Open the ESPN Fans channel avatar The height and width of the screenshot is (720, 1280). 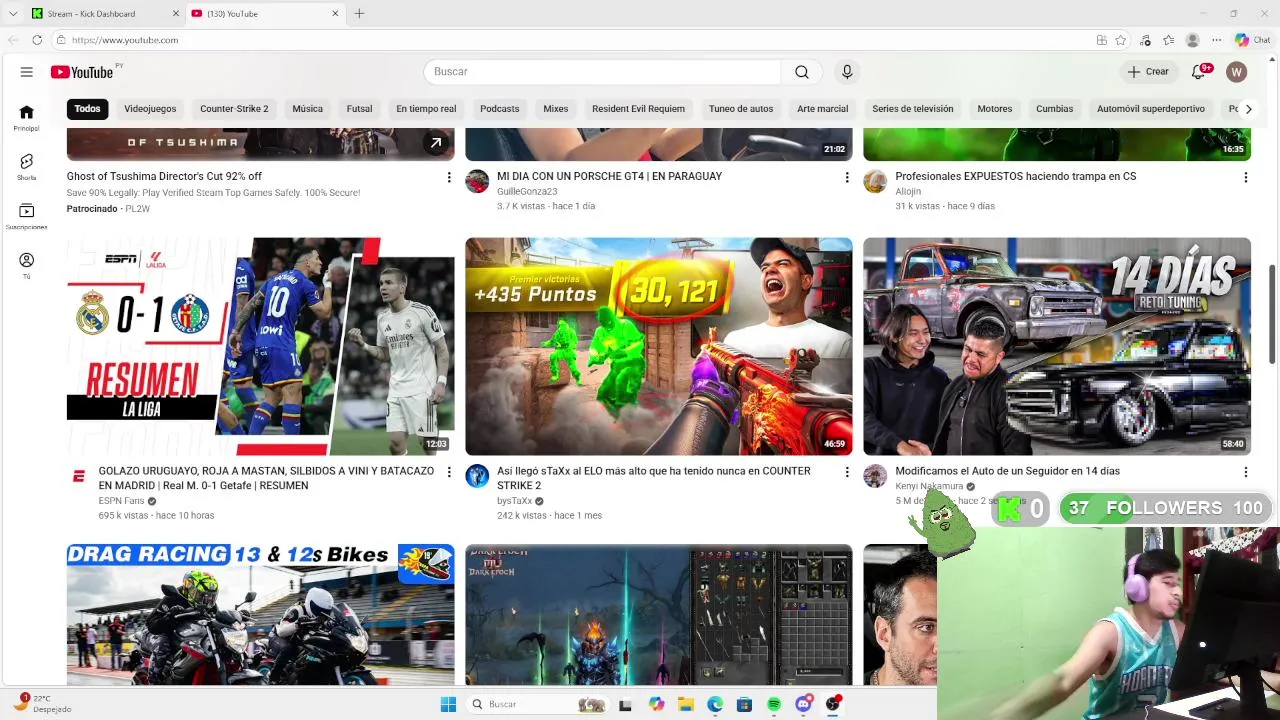[78, 476]
